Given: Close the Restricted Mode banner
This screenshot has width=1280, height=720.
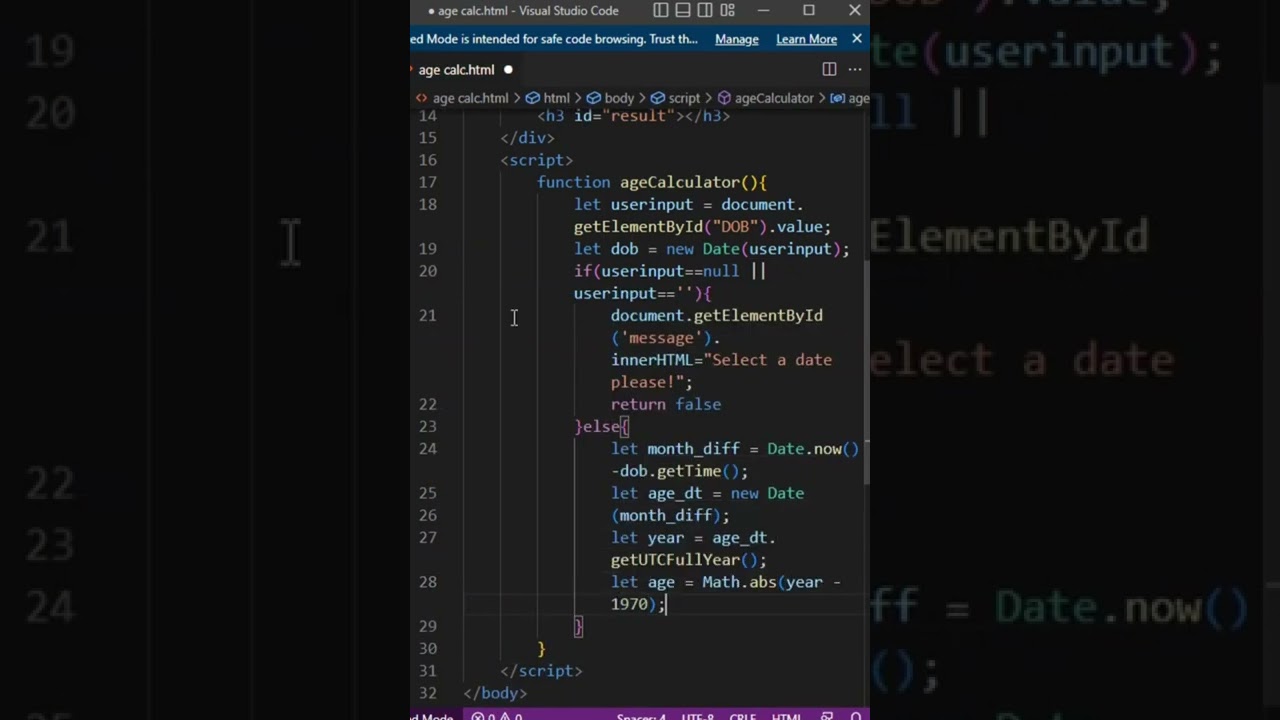Looking at the screenshot, I should coord(856,39).
